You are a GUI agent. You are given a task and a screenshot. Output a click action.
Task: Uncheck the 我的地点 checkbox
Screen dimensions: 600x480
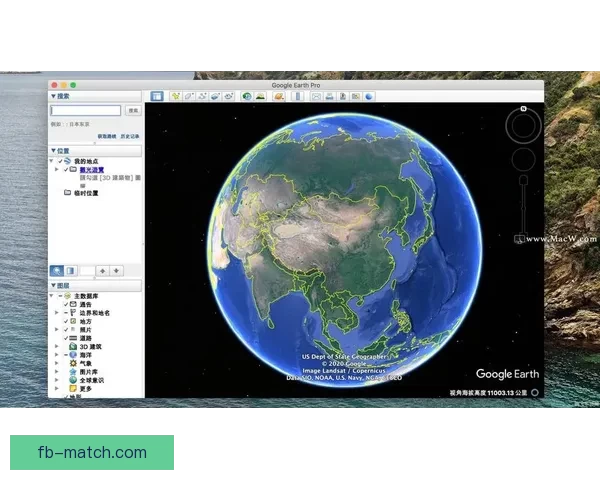coord(61,161)
